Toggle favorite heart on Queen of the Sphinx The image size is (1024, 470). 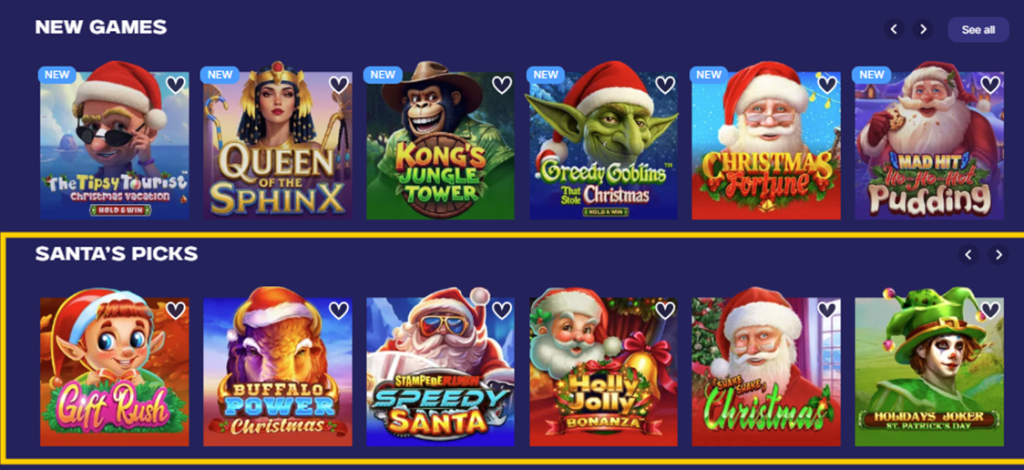point(338,85)
